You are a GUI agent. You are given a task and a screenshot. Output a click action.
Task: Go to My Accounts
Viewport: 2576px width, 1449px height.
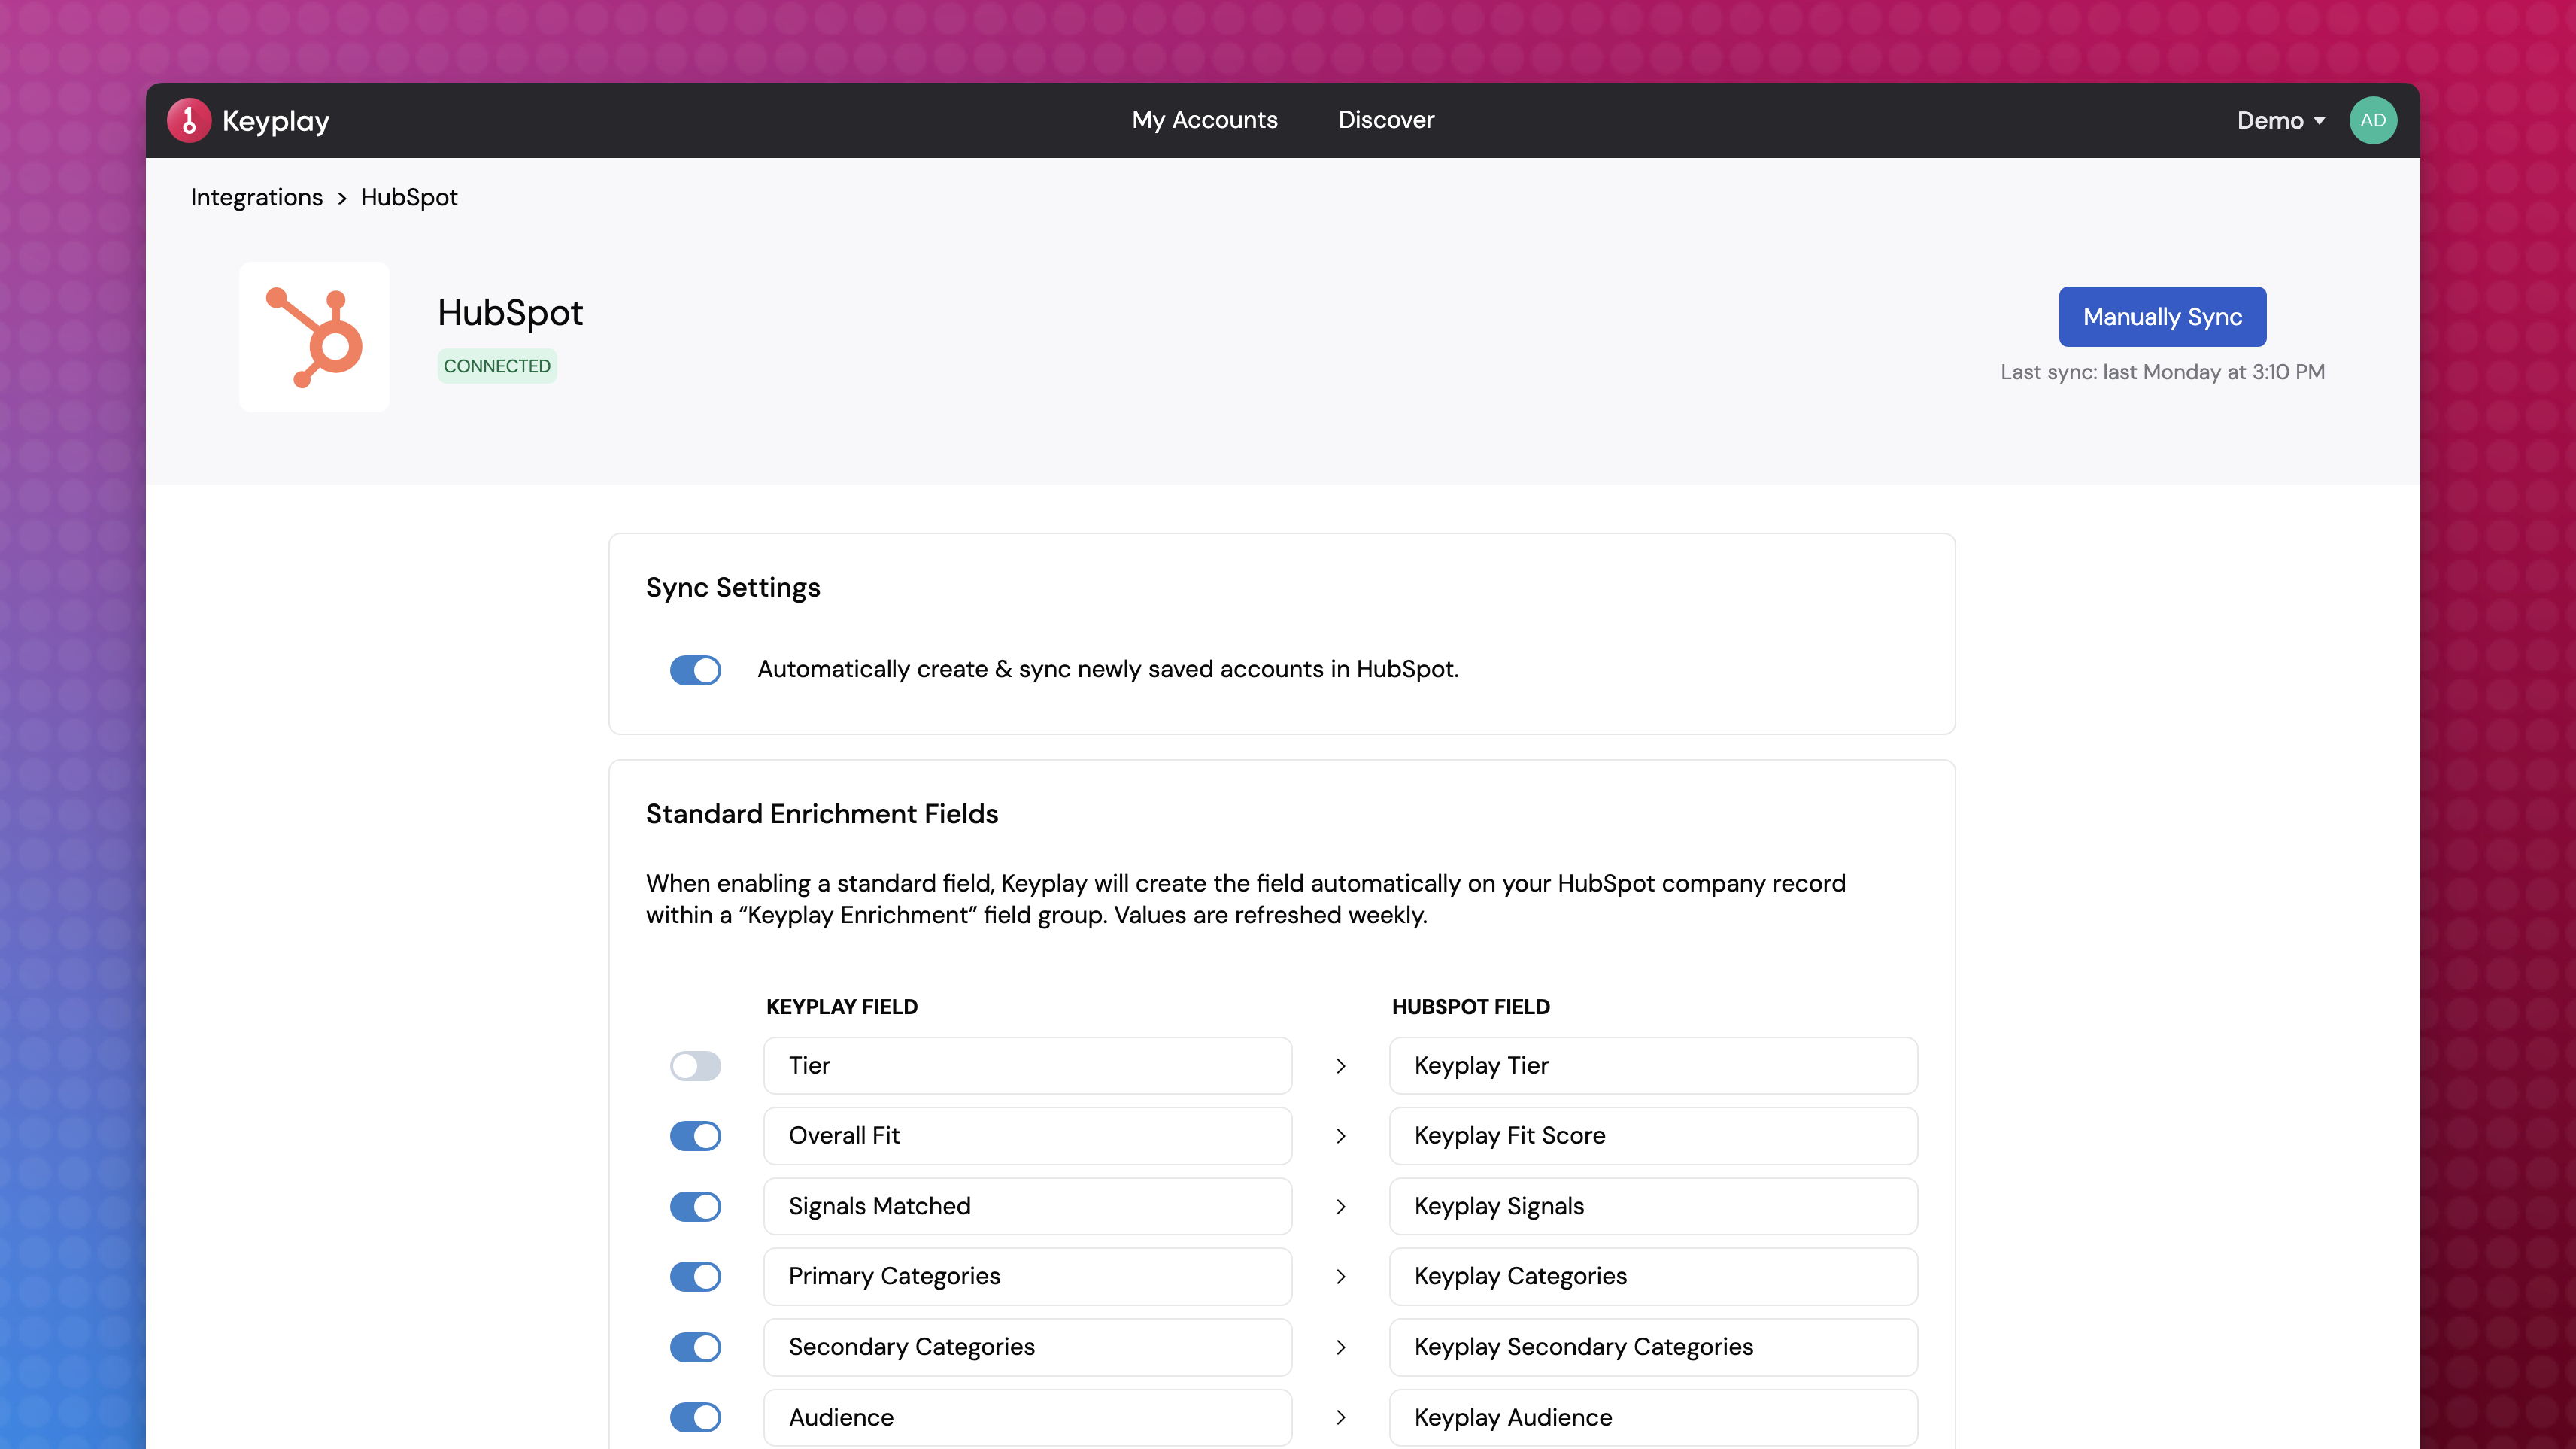click(1204, 120)
